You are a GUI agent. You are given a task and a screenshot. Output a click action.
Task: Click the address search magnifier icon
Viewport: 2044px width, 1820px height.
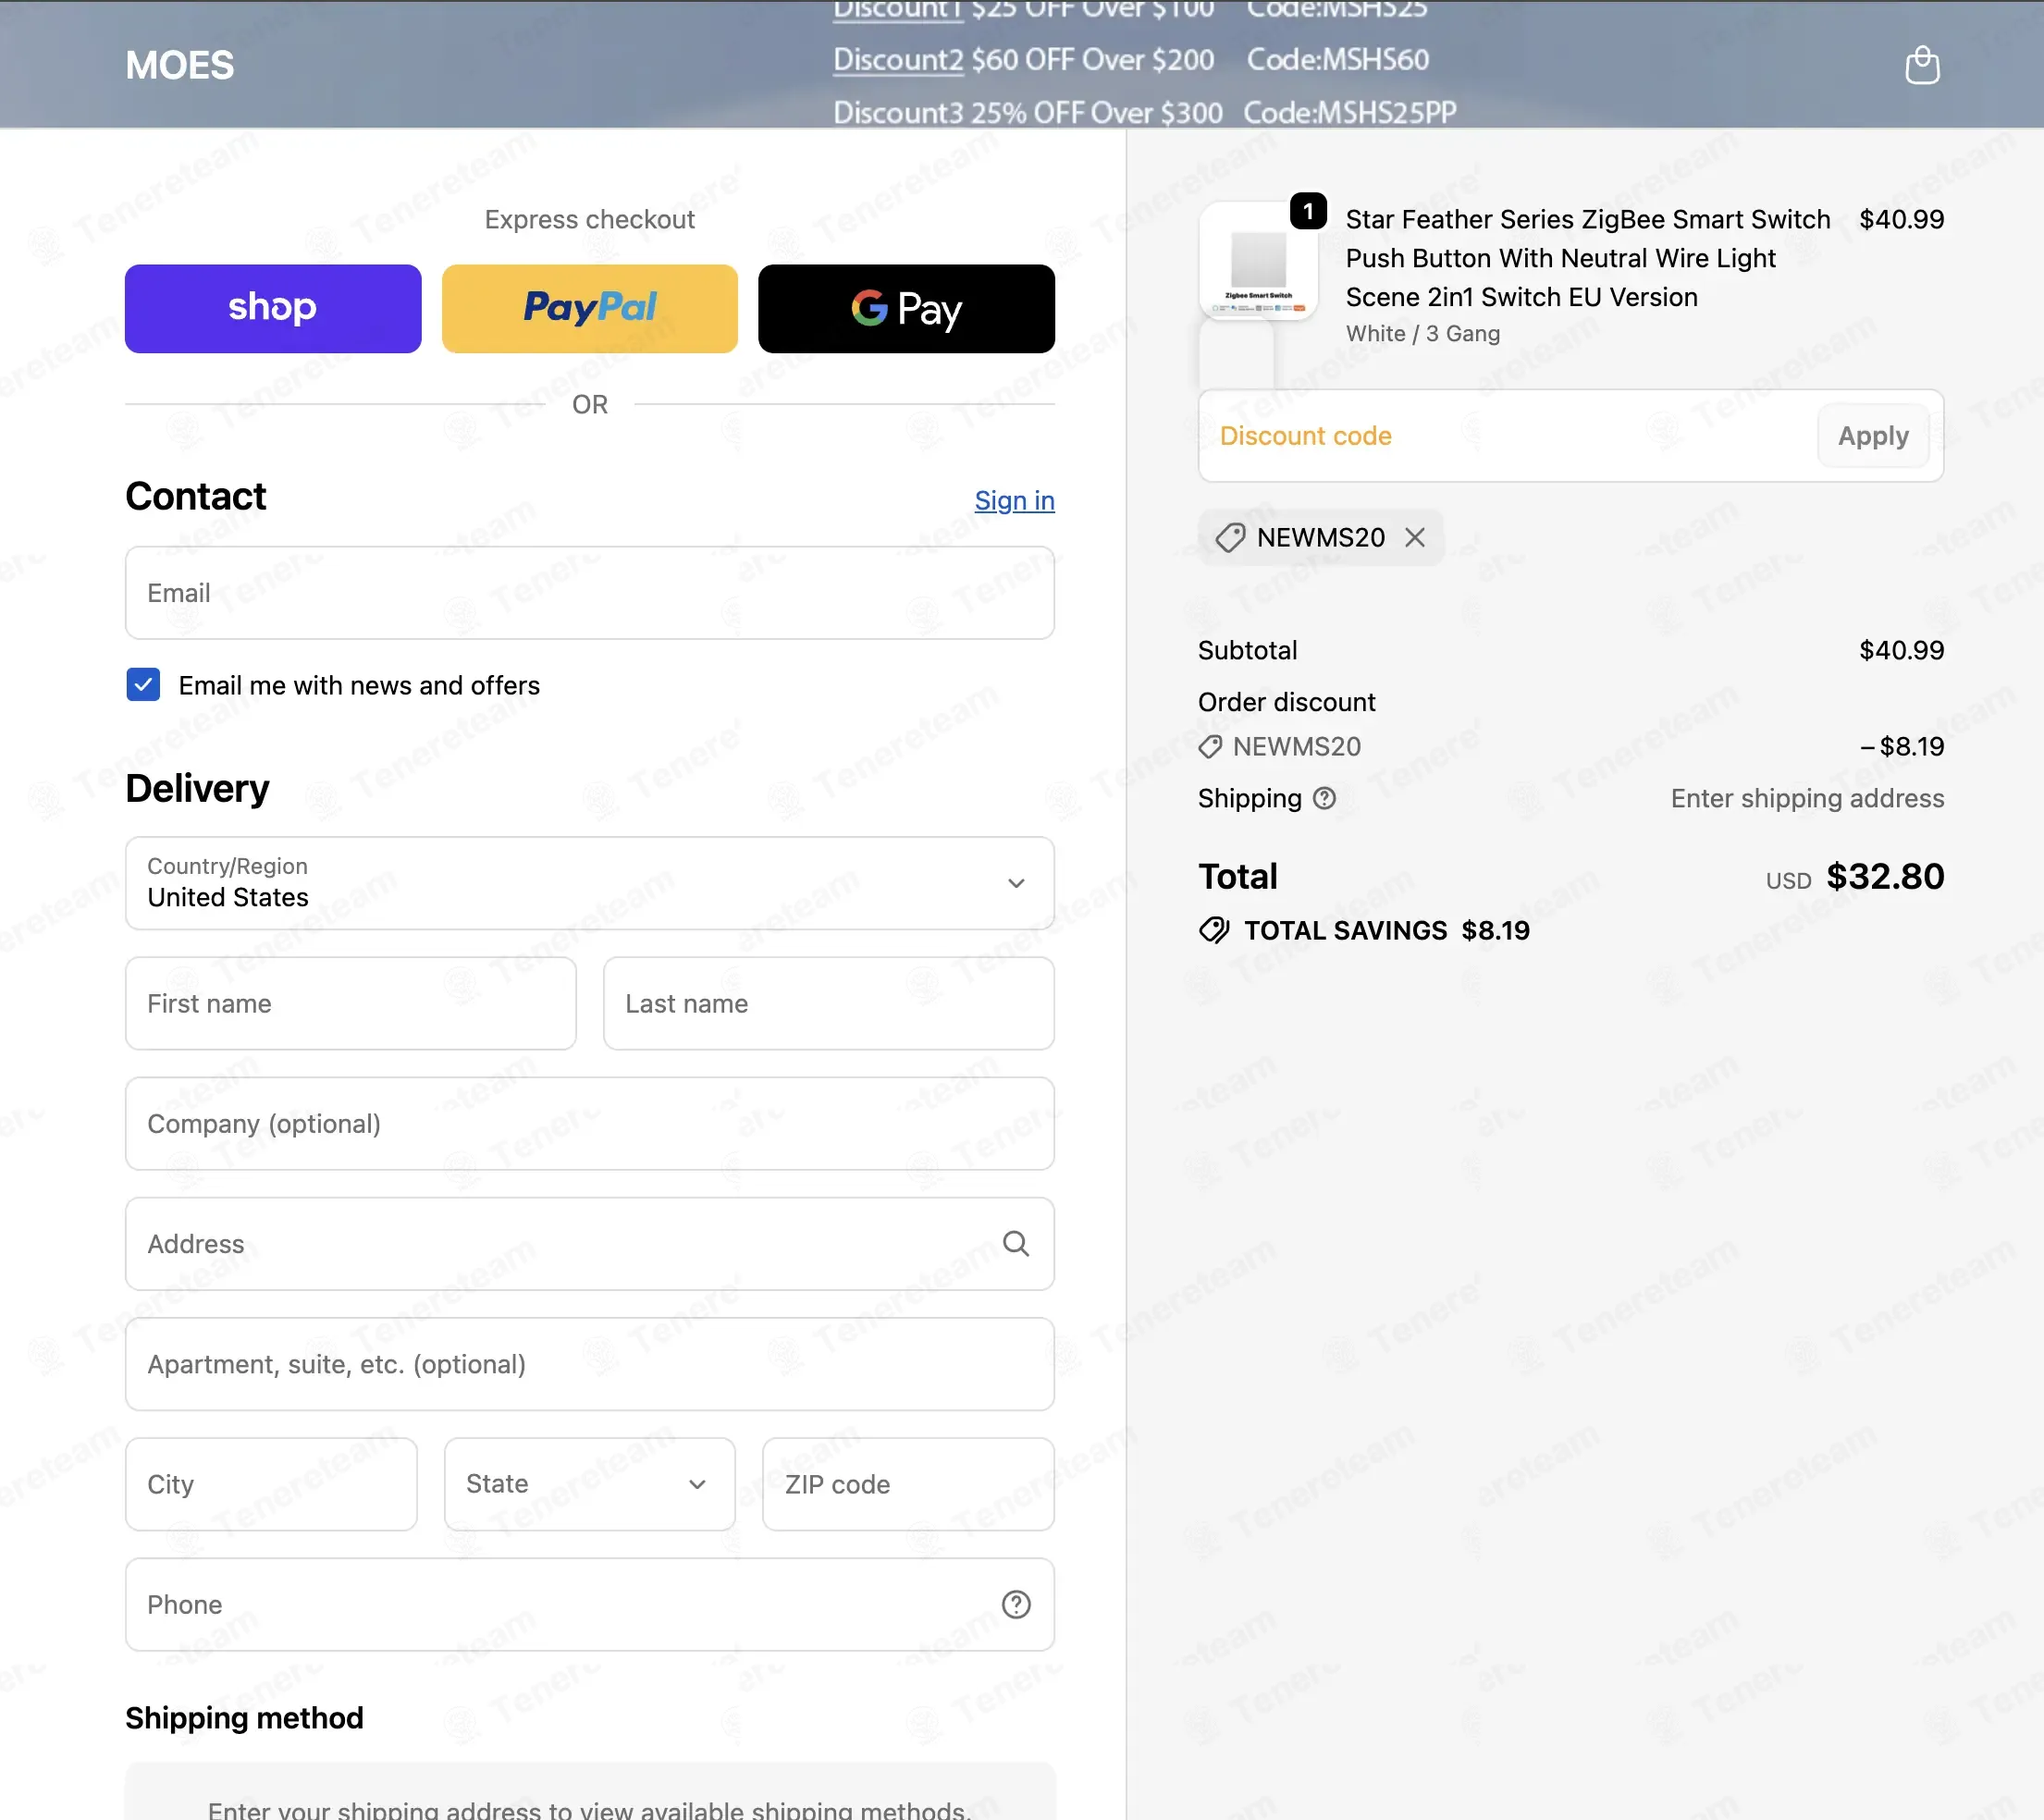tap(1016, 1244)
